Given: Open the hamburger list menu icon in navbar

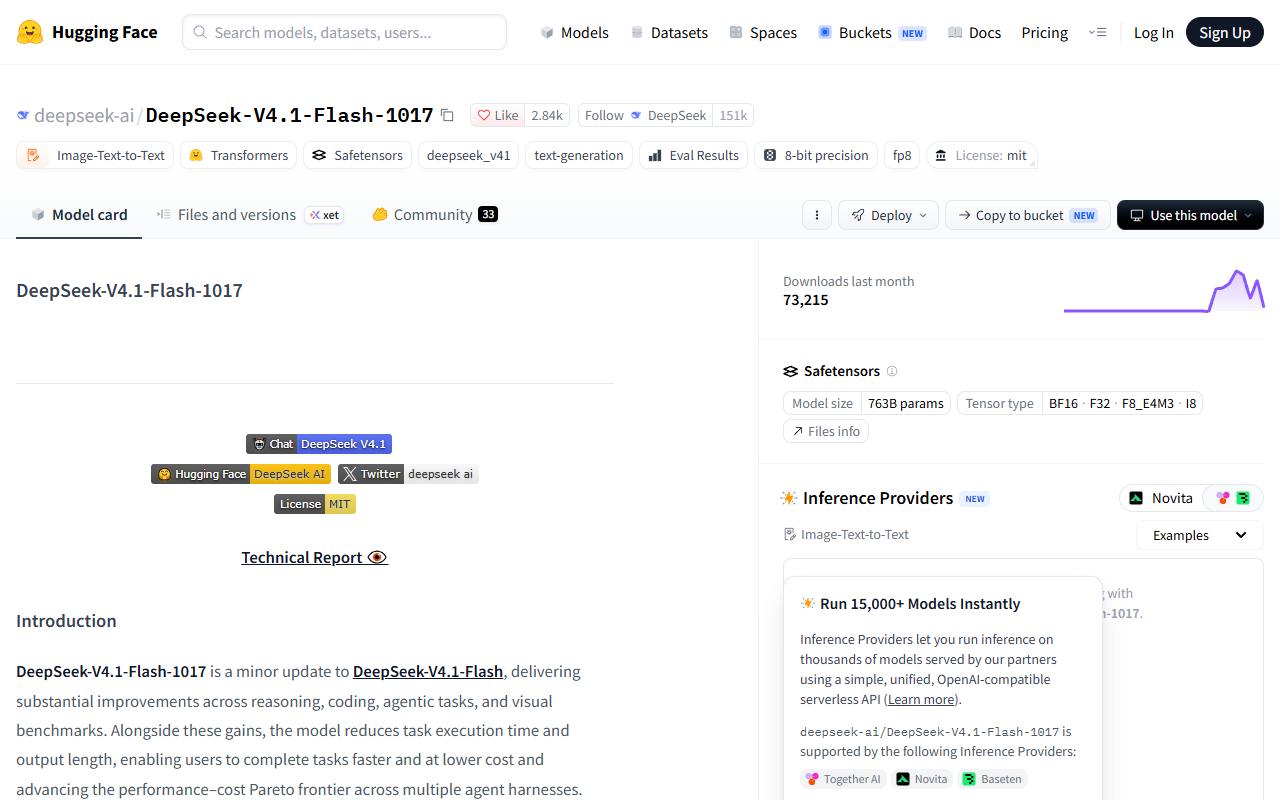Looking at the screenshot, I should click(x=1097, y=32).
